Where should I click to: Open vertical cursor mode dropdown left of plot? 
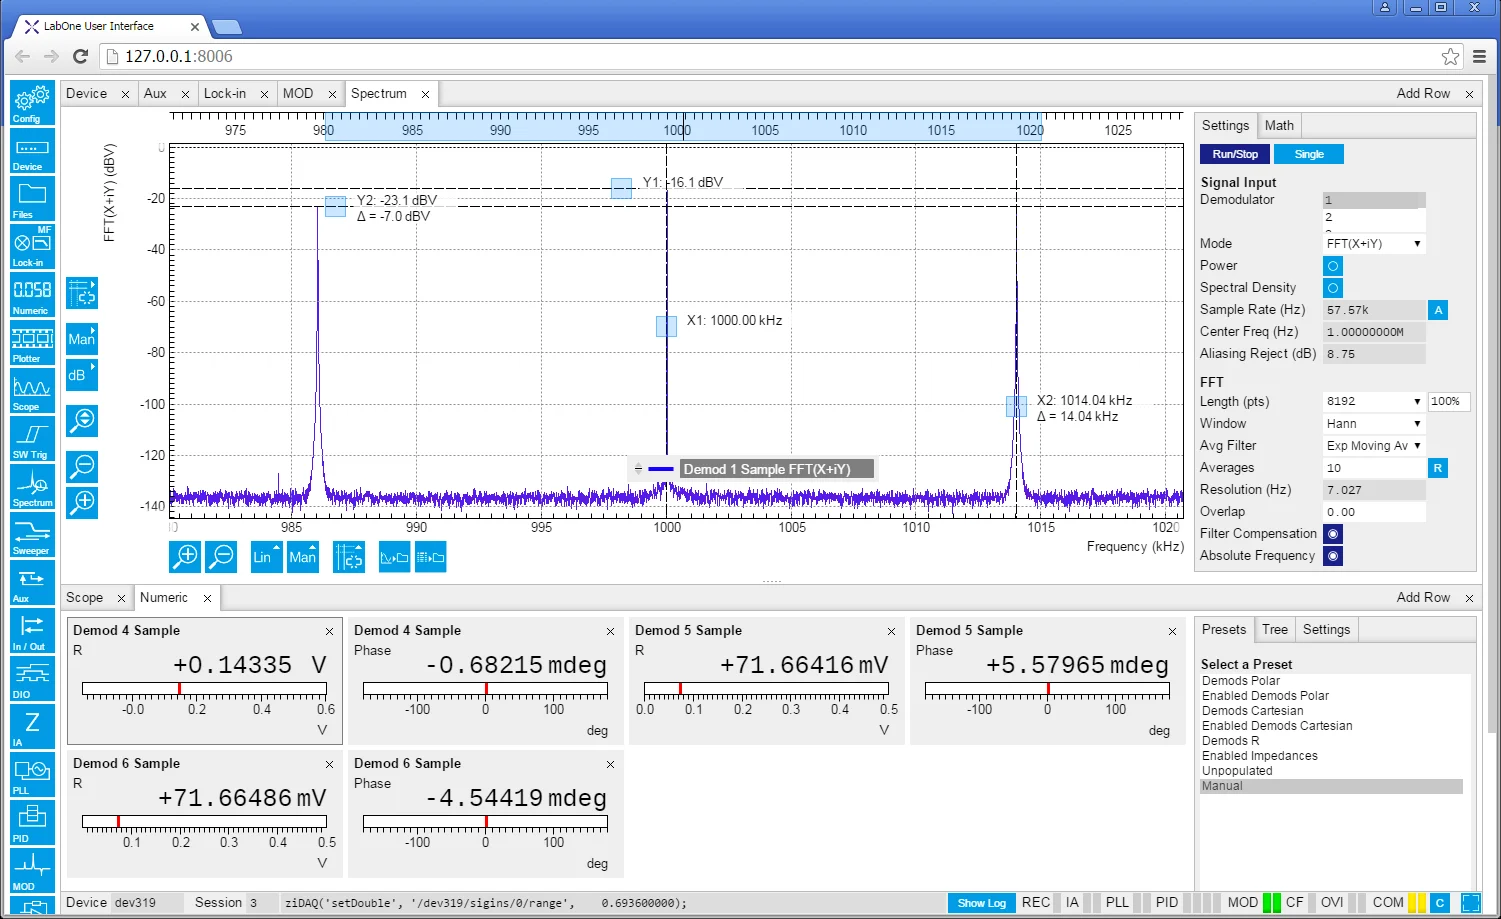[82, 293]
